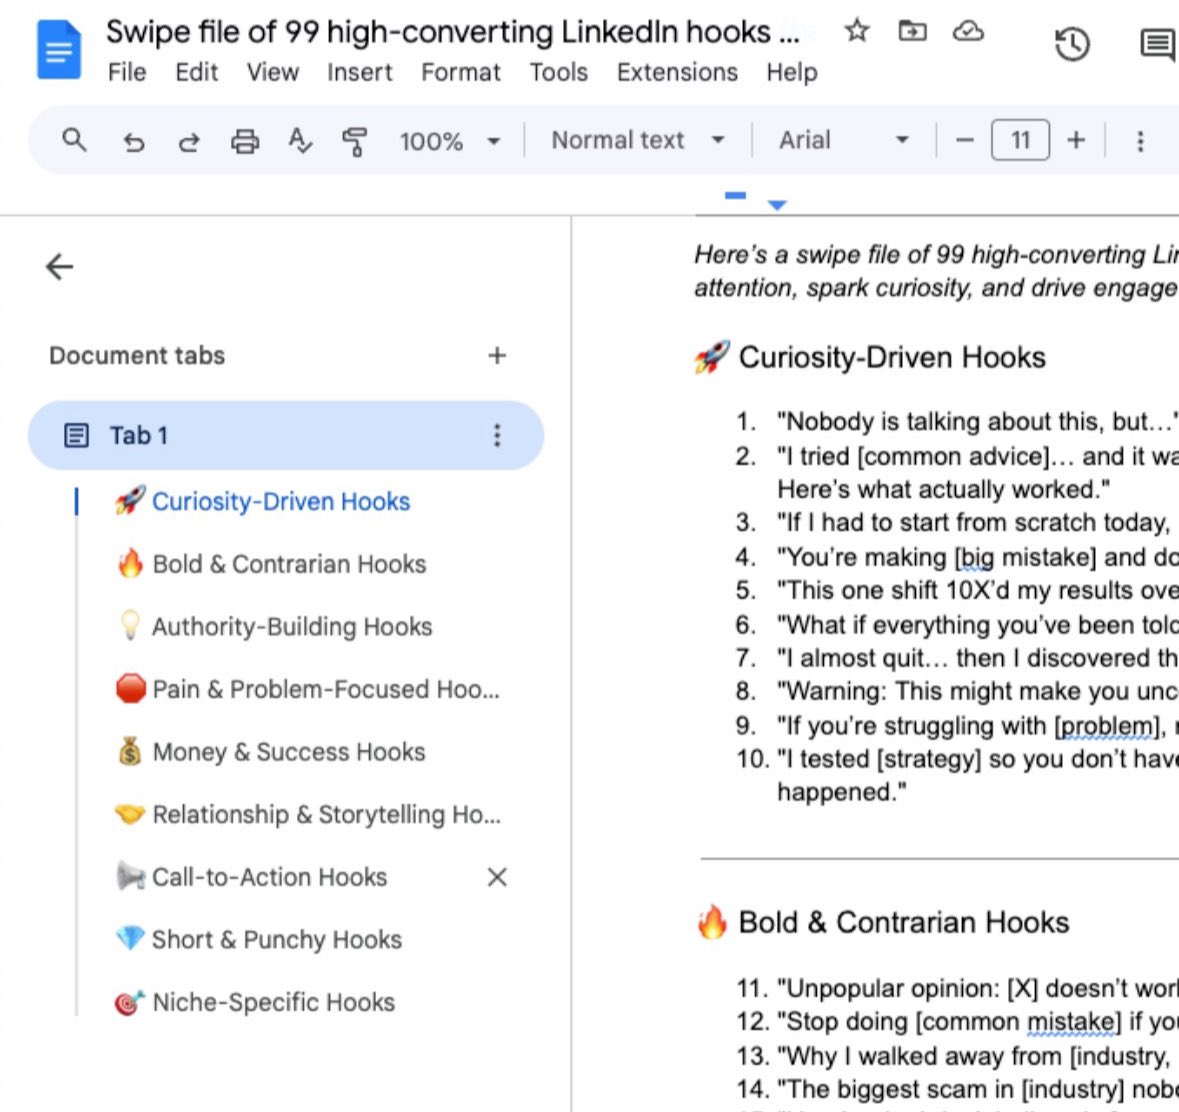The image size is (1179, 1112).
Task: Open the Normal text style dropdown
Action: click(x=638, y=140)
